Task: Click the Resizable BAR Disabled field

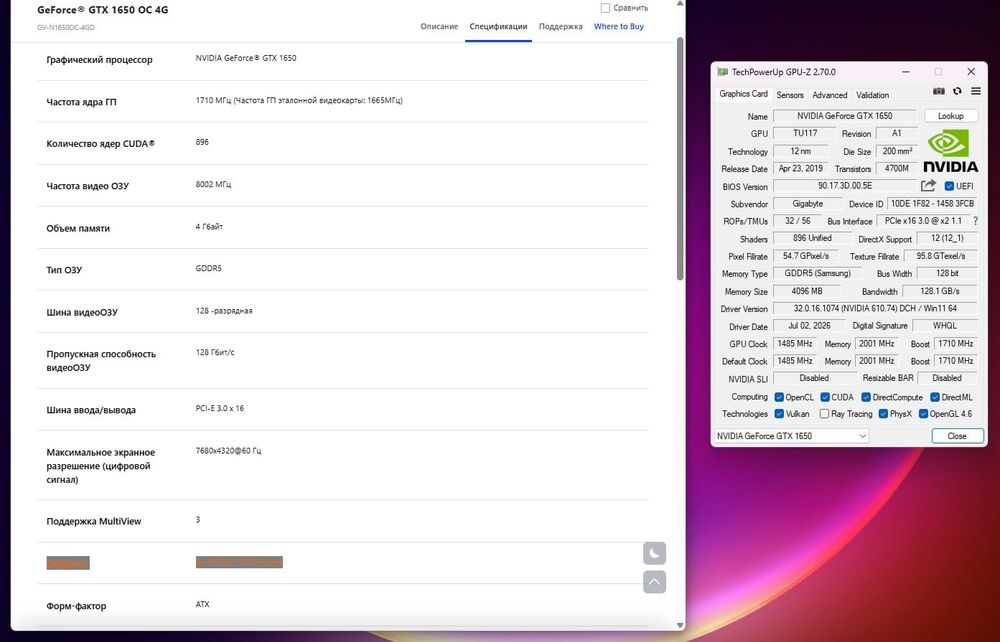Action: (946, 378)
